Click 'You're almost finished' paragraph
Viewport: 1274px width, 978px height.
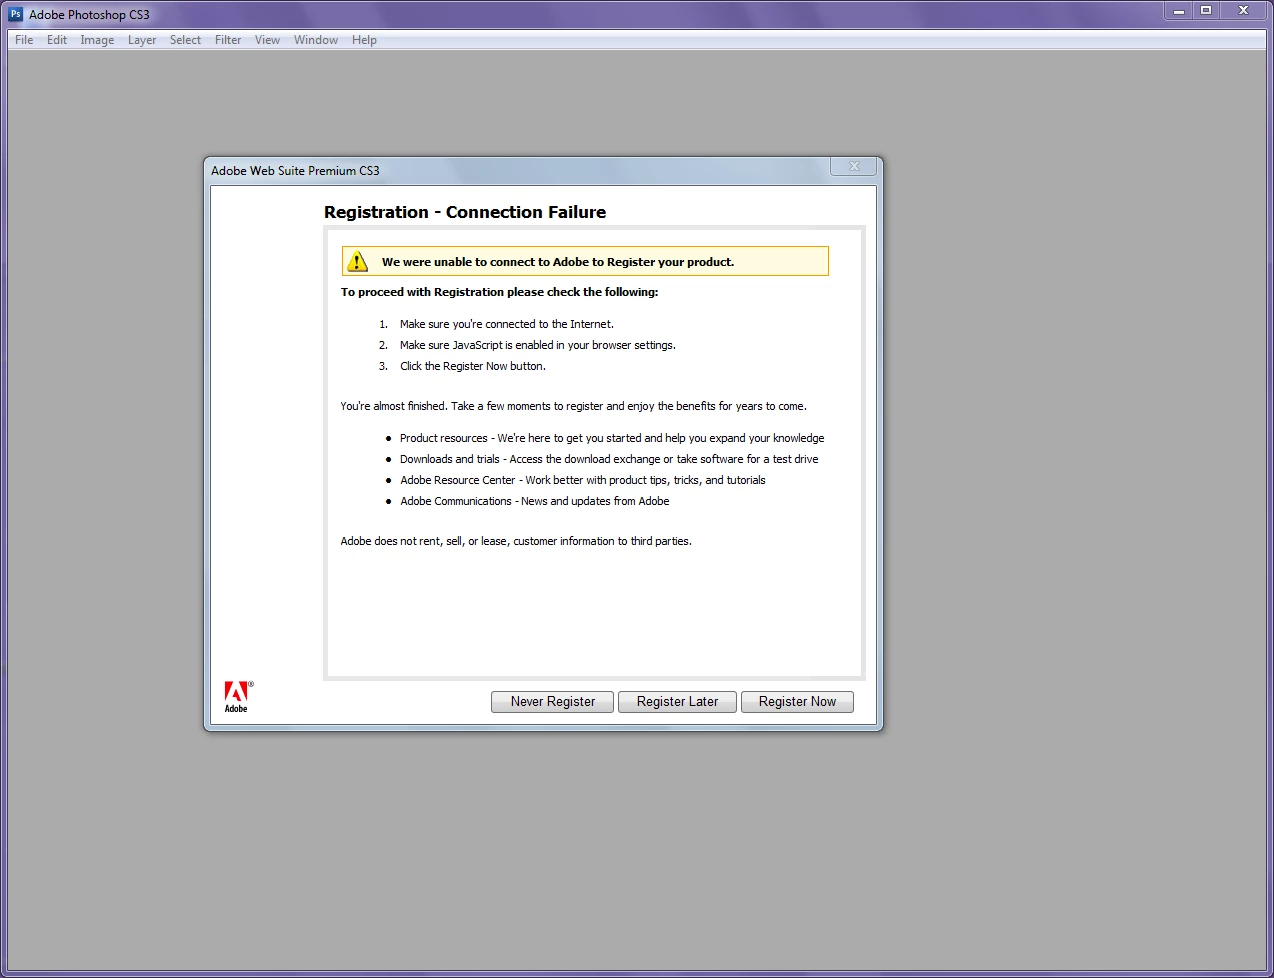573,406
